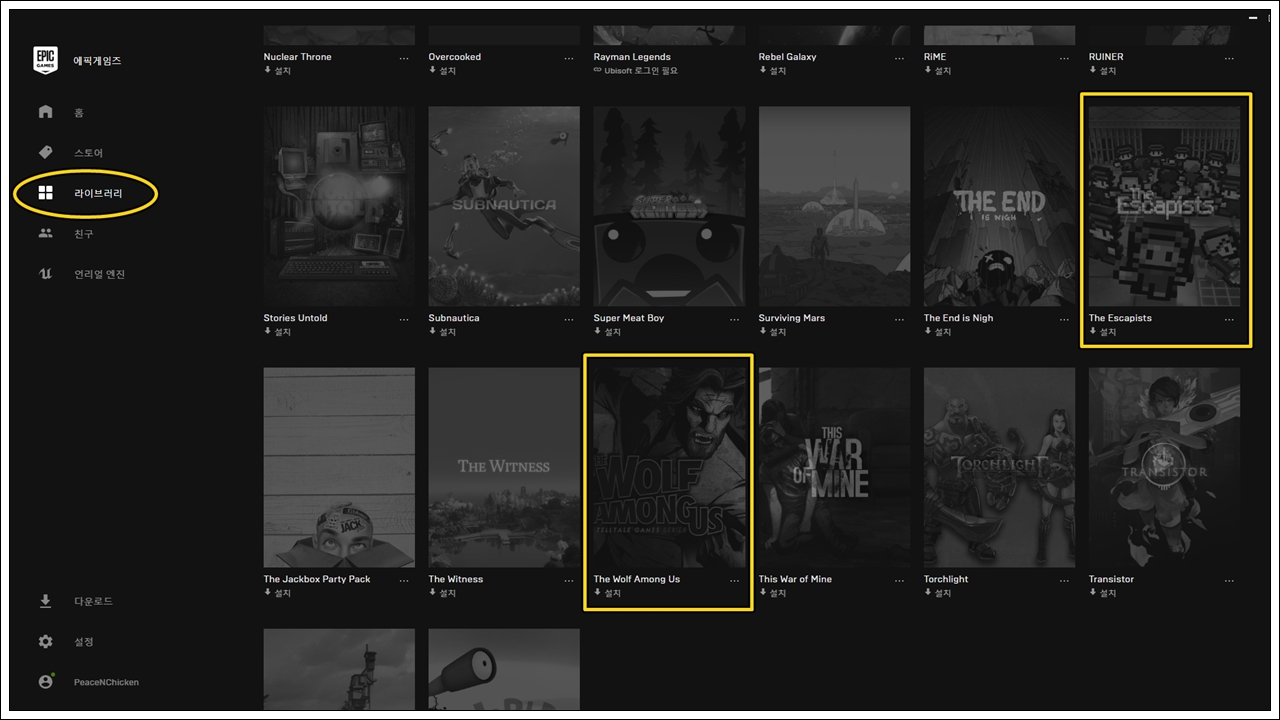Open options menu for The Witness

pos(570,580)
